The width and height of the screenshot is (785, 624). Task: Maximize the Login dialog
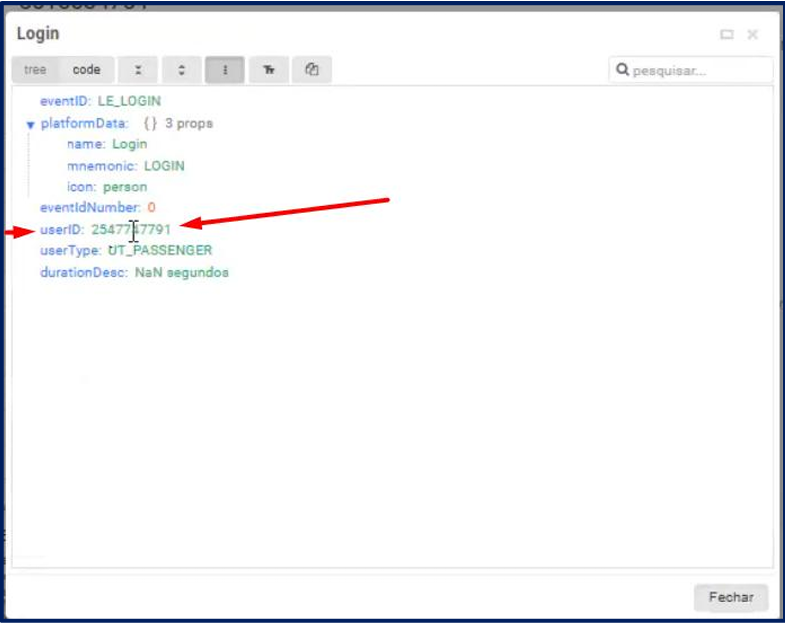pos(727,34)
